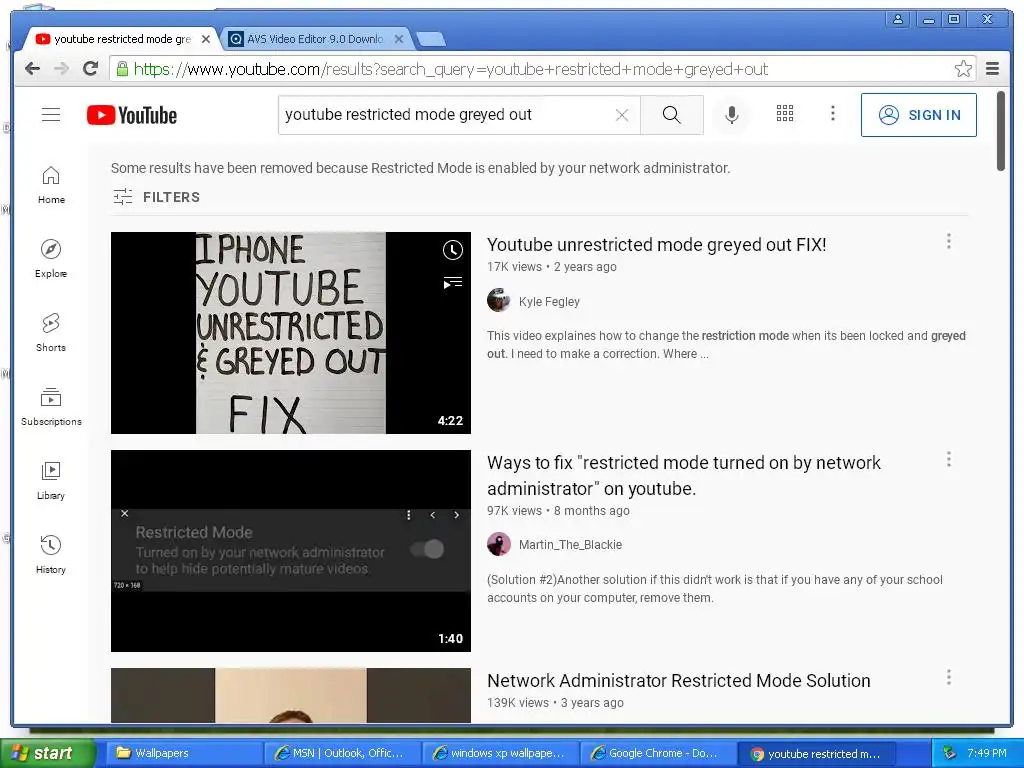Open Chrome main menu icon

pyautogui.click(x=993, y=69)
